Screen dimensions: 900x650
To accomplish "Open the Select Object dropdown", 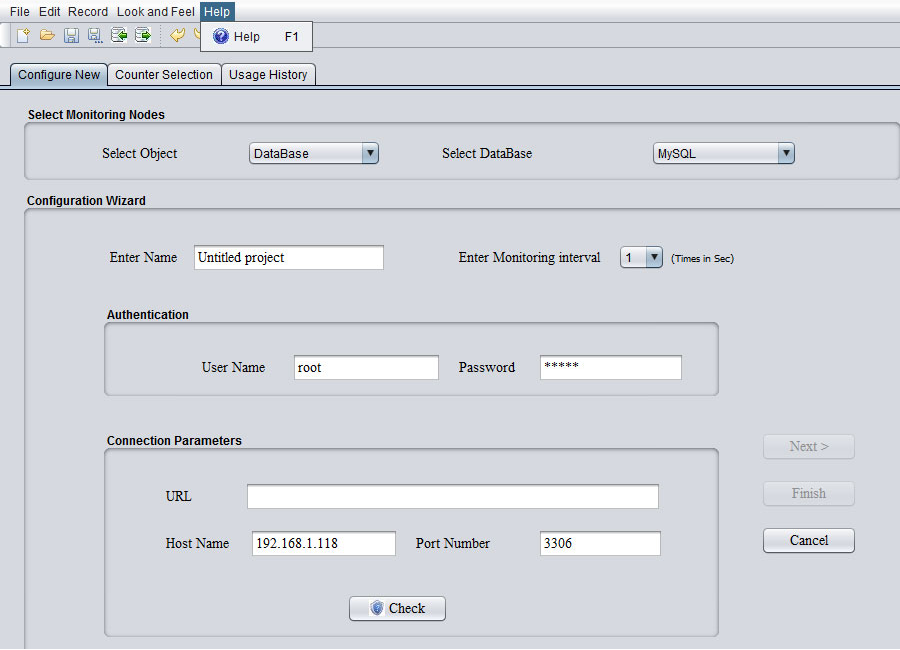I will [314, 153].
